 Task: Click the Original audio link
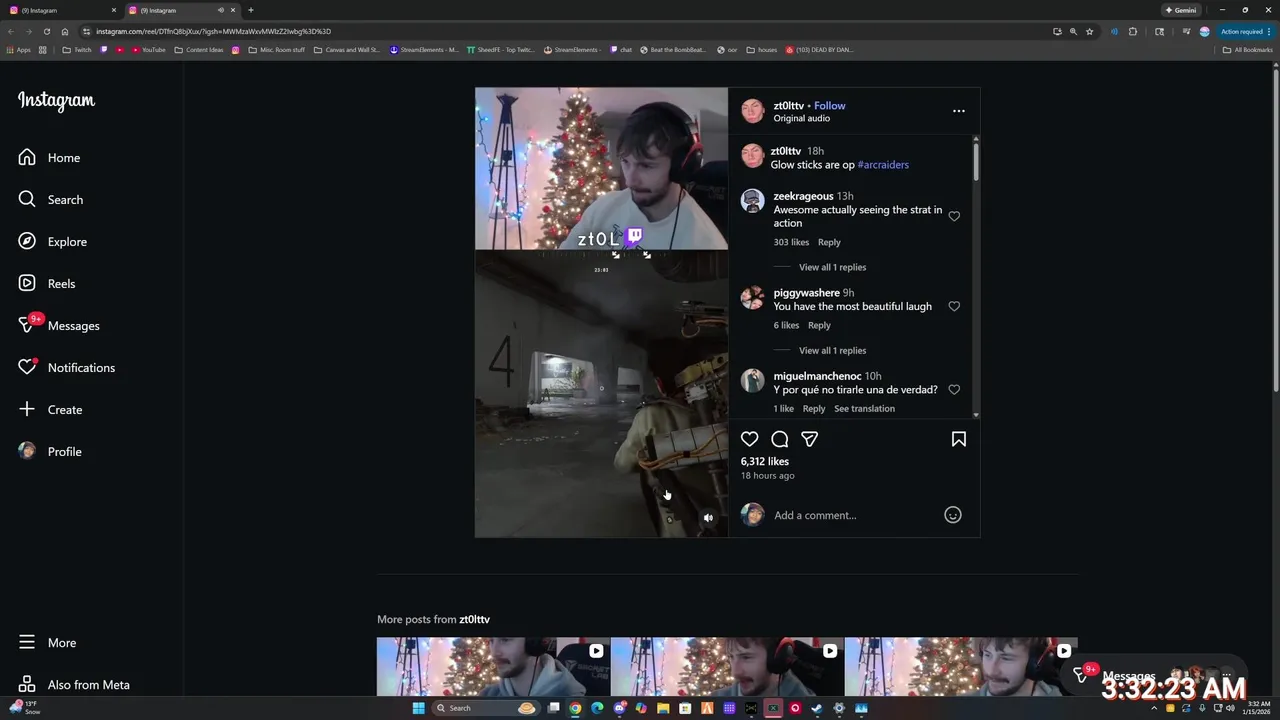click(802, 118)
